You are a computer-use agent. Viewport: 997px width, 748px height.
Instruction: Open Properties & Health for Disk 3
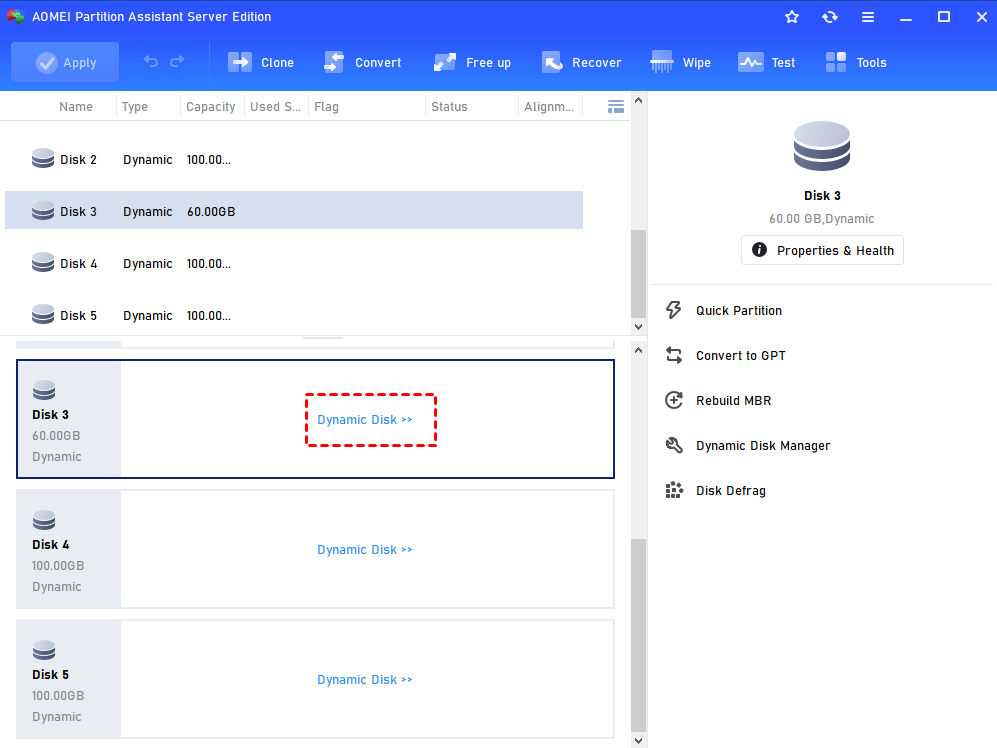[x=822, y=250]
